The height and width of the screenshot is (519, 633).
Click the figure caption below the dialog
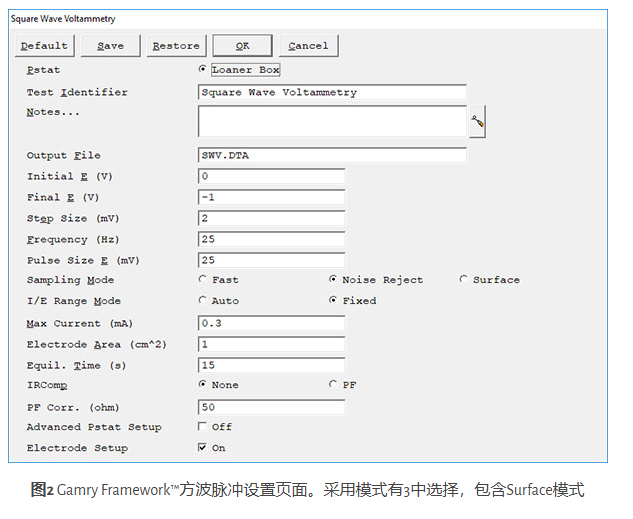point(308,490)
